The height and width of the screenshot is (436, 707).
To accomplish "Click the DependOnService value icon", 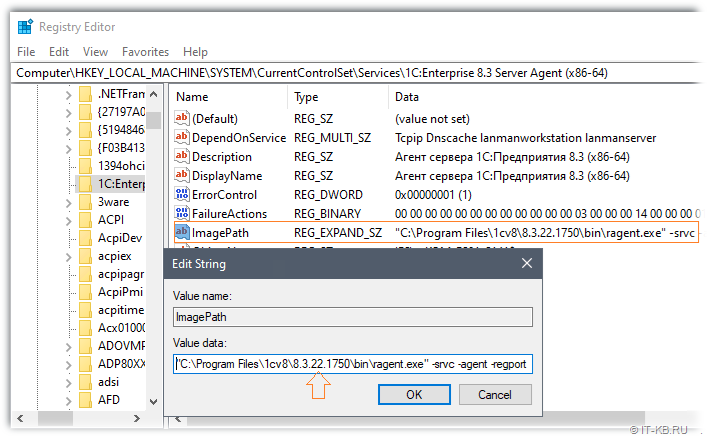I will pos(182,137).
